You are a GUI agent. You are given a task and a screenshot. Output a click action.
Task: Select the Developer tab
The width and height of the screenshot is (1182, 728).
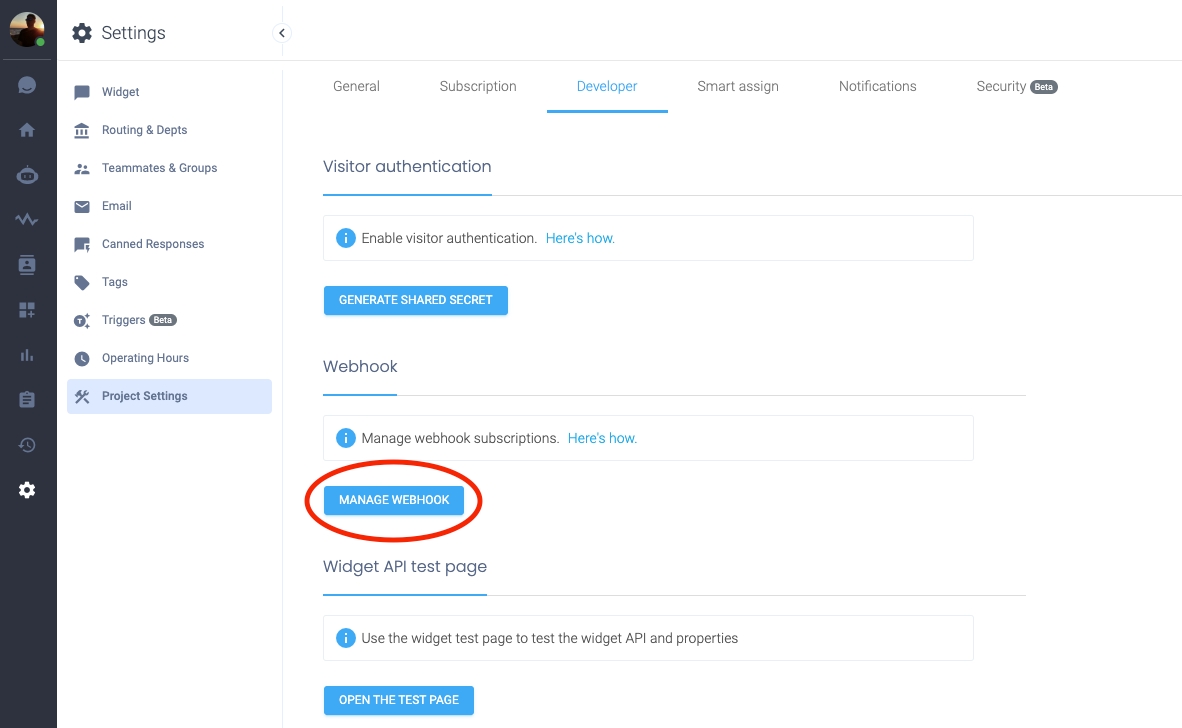(607, 87)
